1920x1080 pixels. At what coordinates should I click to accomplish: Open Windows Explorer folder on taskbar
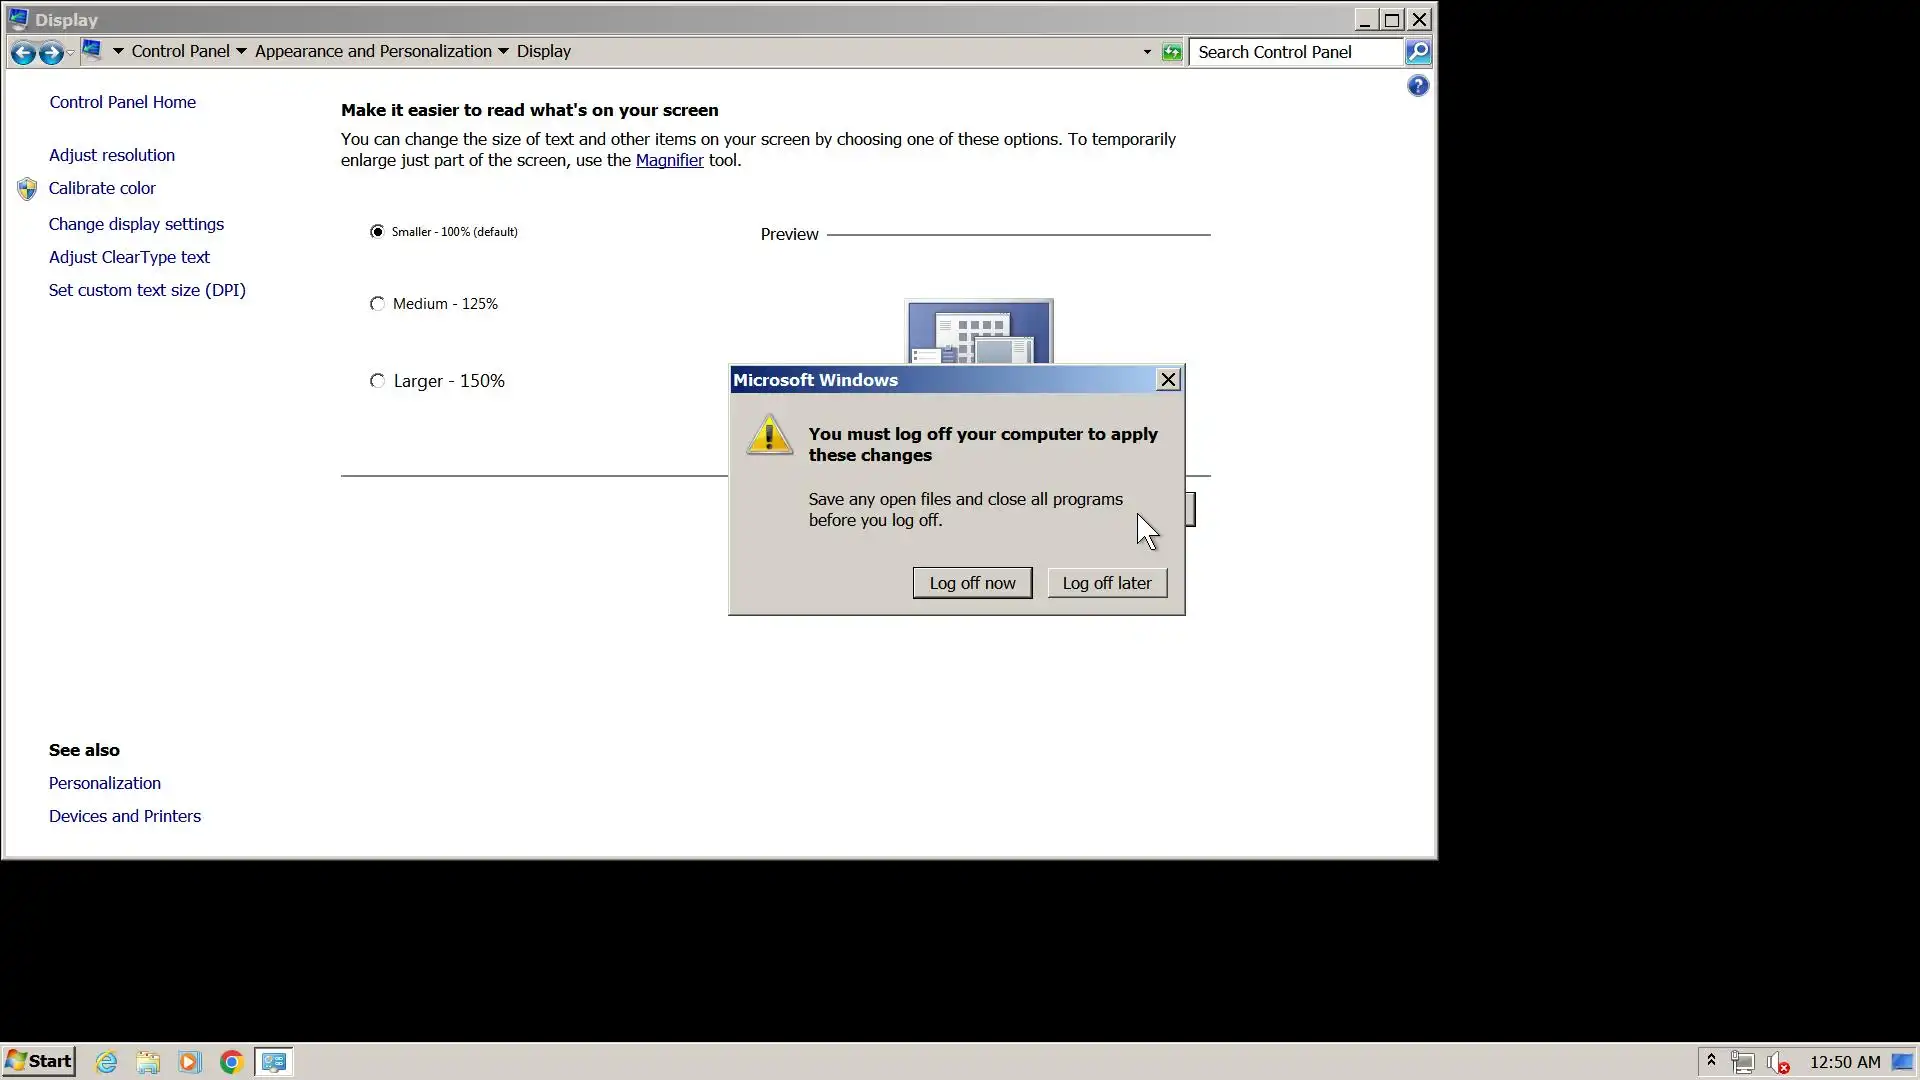(148, 1062)
